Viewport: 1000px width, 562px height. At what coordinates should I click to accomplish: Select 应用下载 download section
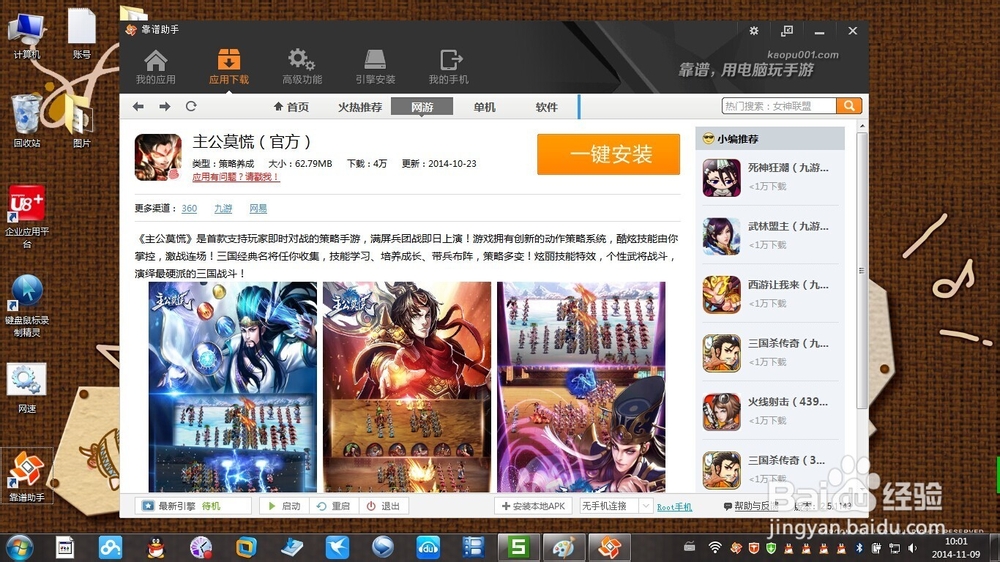click(228, 67)
